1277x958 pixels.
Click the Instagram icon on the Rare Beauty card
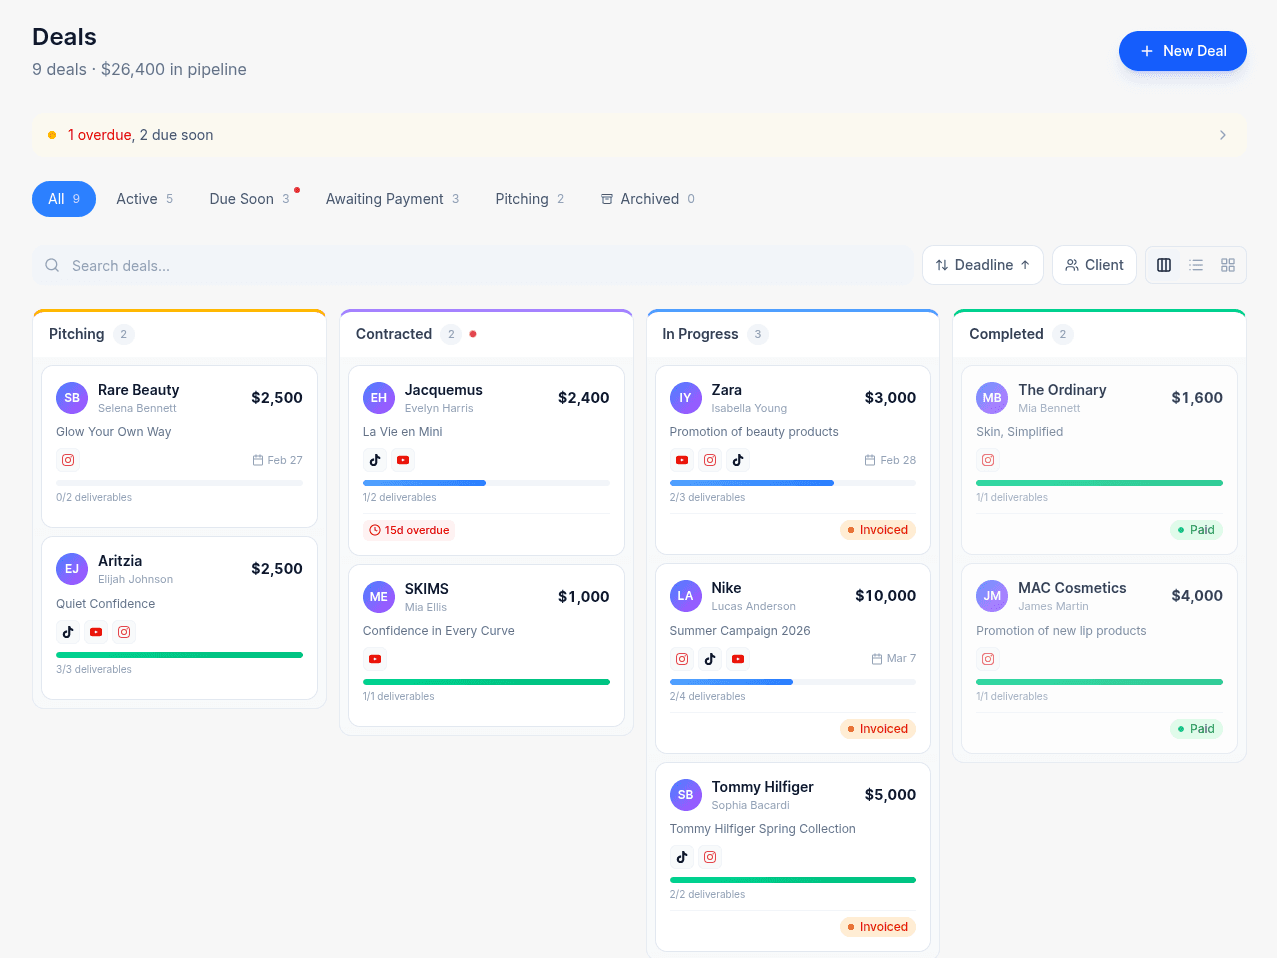[x=68, y=460]
